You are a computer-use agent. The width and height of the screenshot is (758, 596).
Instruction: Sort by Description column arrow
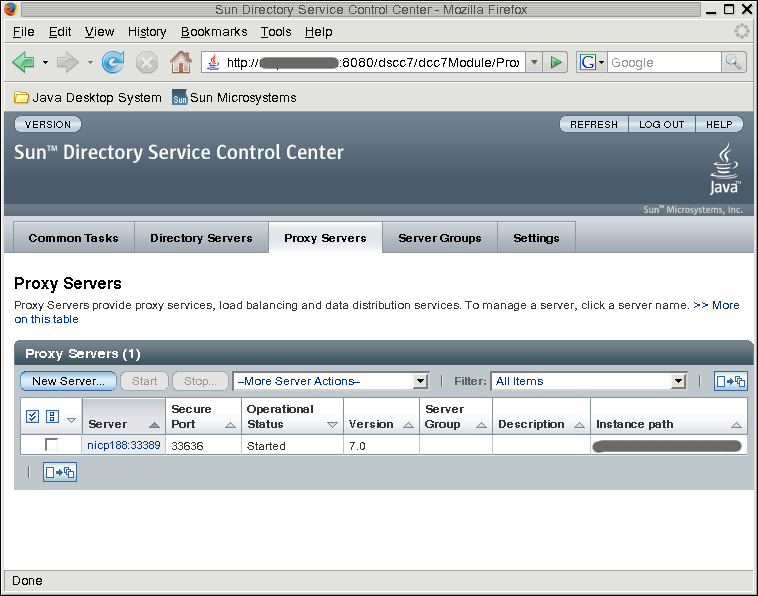(579, 425)
